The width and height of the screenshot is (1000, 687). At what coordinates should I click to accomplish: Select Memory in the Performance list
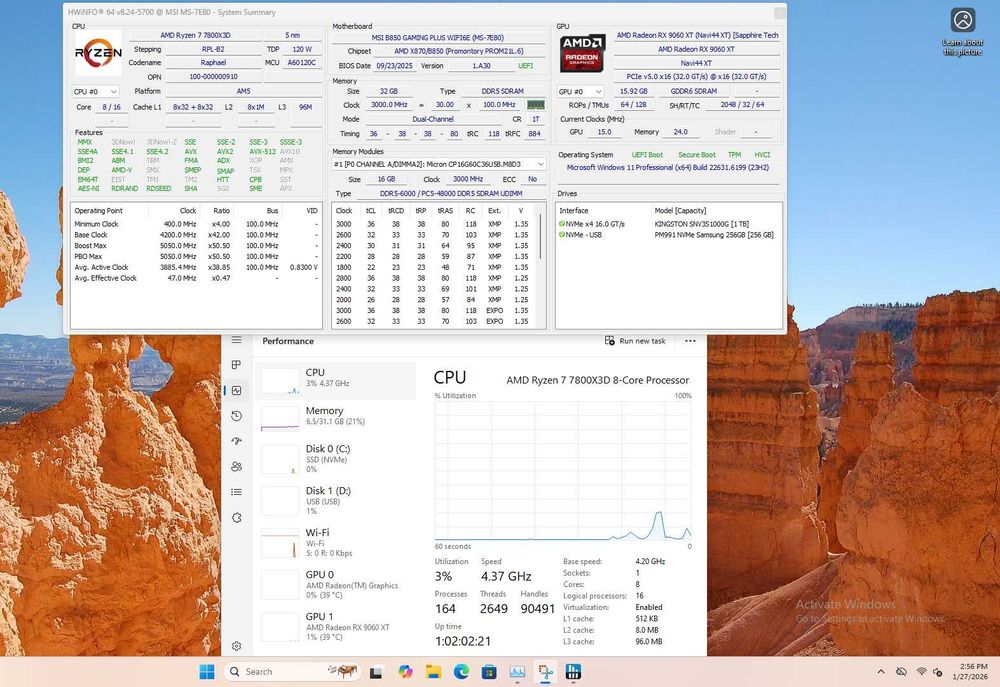point(335,416)
